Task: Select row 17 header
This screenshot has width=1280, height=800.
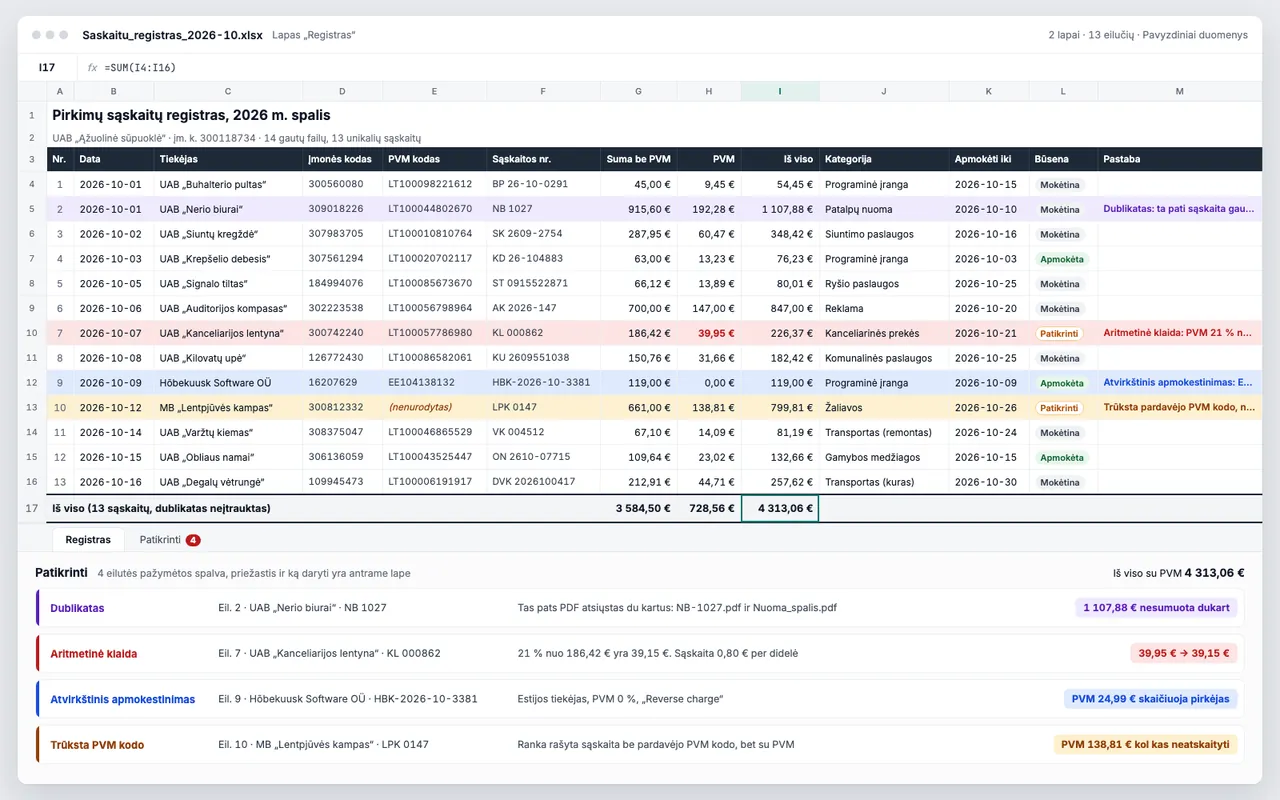Action: click(32, 508)
